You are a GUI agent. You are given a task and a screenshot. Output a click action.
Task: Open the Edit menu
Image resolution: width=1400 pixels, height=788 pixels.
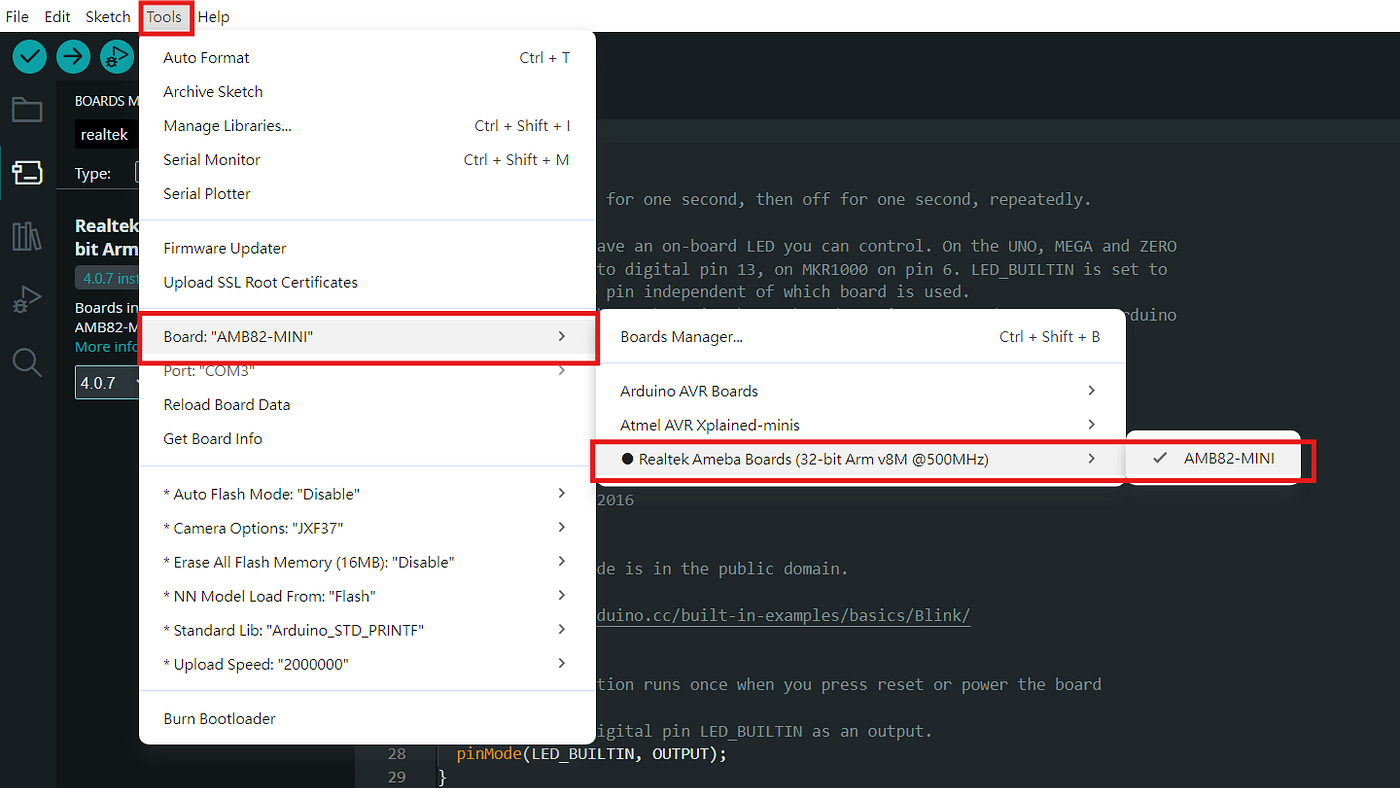(57, 16)
